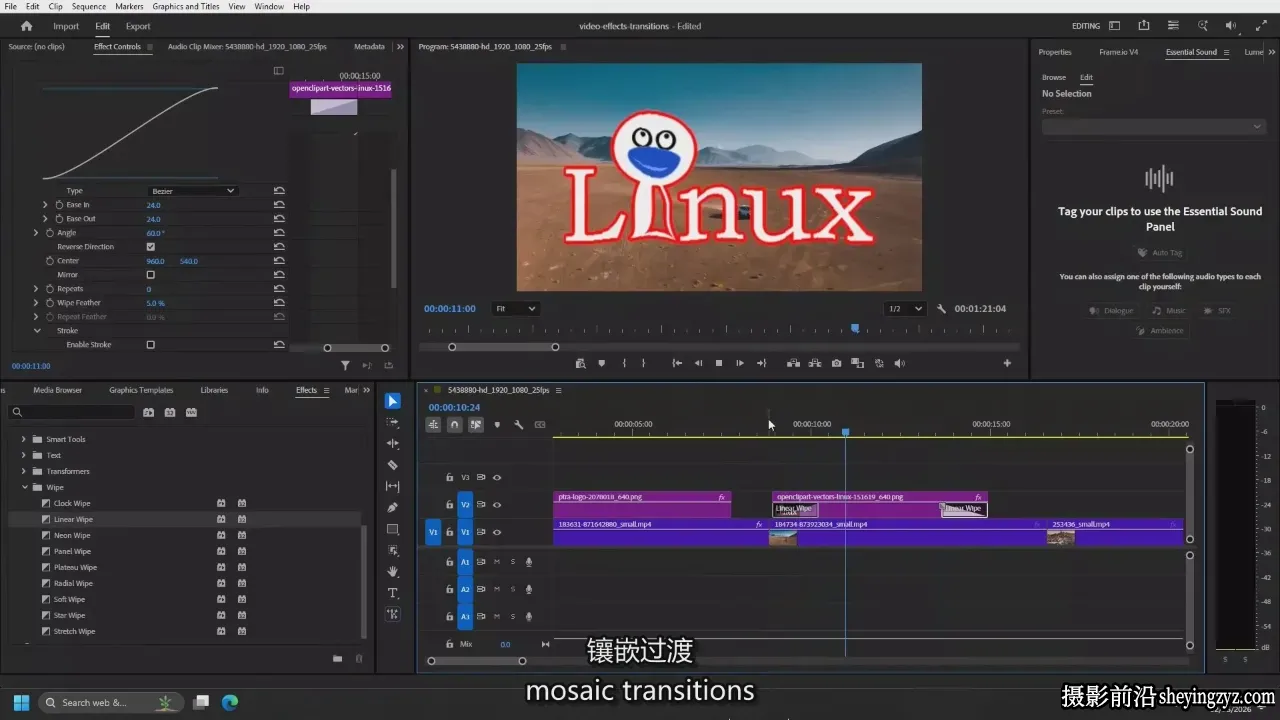1280x720 pixels.
Task: Click the Stop button in Program monitor
Action: [718, 363]
